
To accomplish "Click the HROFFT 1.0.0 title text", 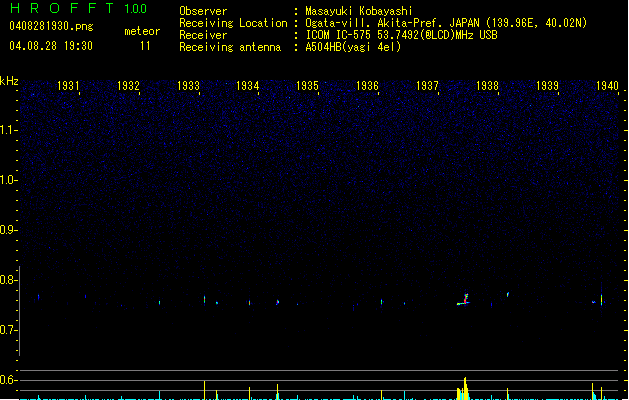I will pyautogui.click(x=79, y=8).
